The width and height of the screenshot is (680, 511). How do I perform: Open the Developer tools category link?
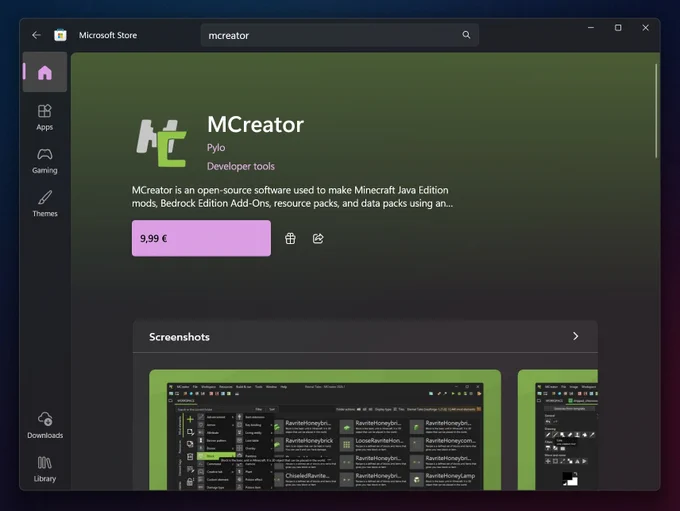(241, 166)
